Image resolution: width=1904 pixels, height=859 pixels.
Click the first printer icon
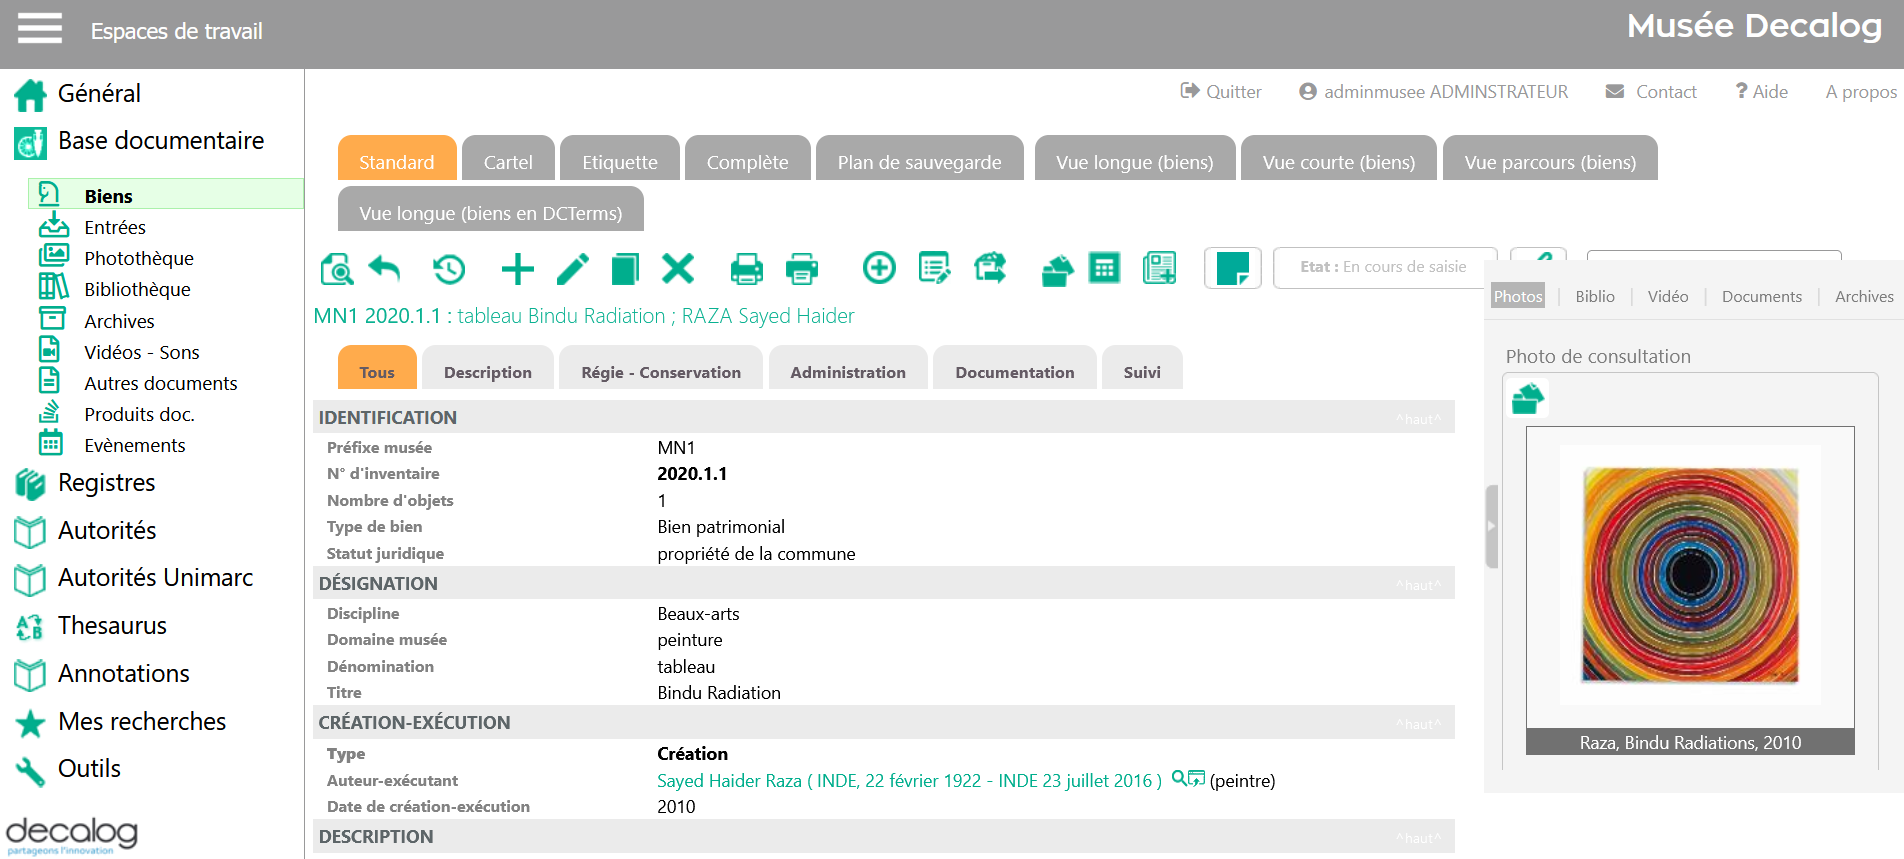pos(746,269)
